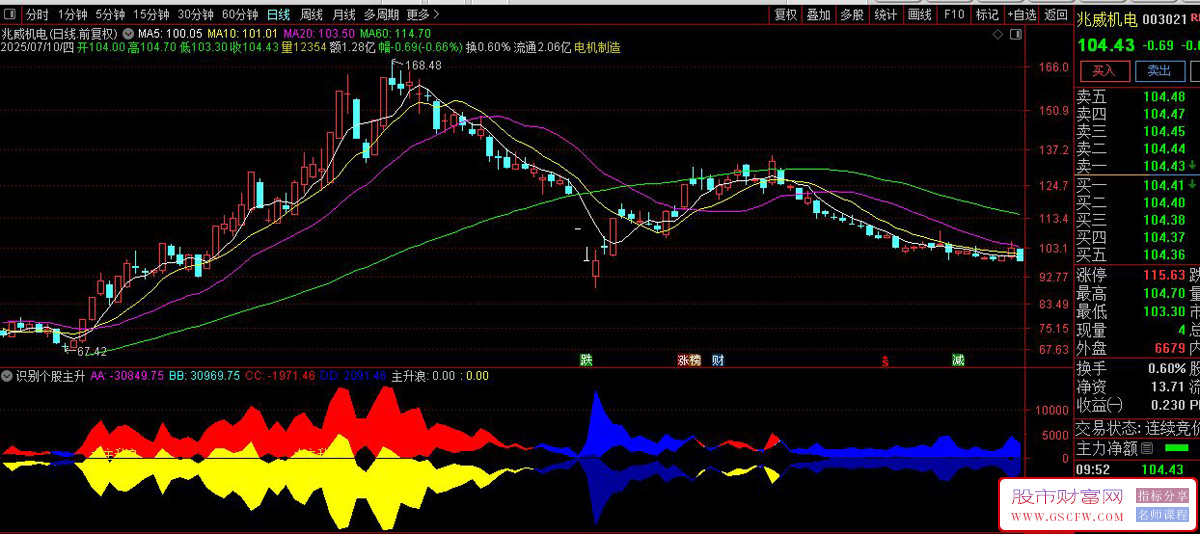Click the 卖三 price 104.45
The width and height of the screenshot is (1200, 534).
[1164, 131]
